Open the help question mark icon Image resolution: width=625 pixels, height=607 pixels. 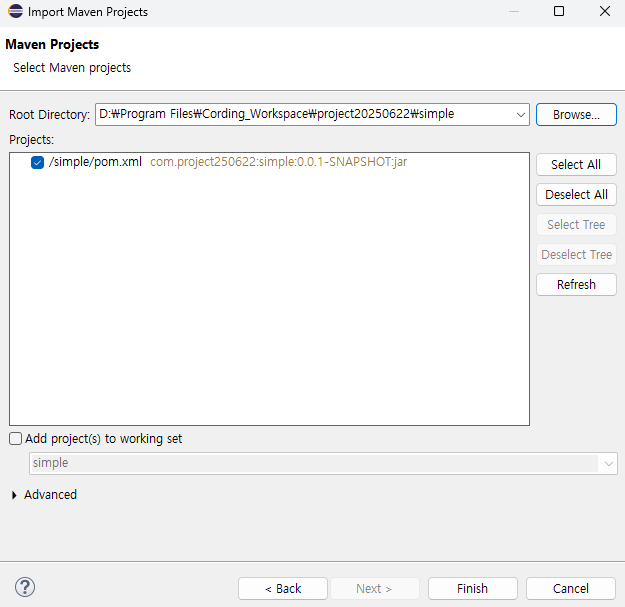click(x=25, y=587)
